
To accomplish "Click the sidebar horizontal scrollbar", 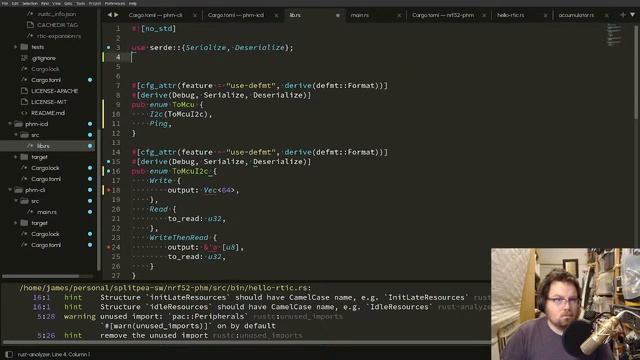I will click(x=41, y=276).
